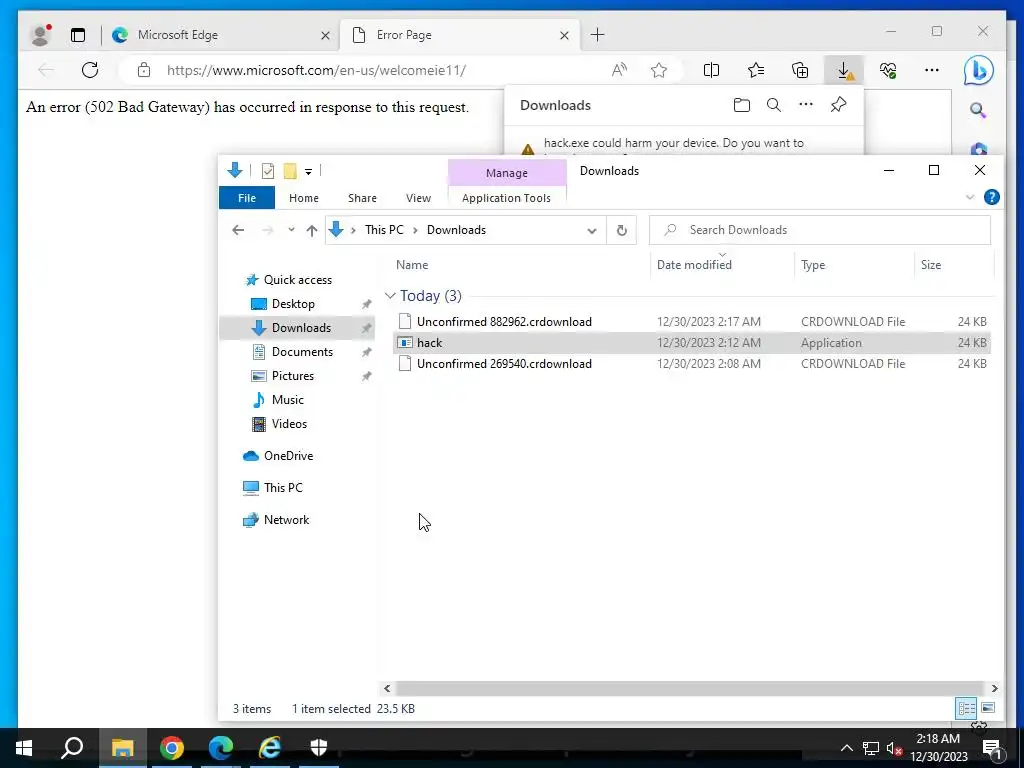Viewport: 1024px width, 768px height.
Task: Expand address bar history dropdown
Action: pos(592,231)
